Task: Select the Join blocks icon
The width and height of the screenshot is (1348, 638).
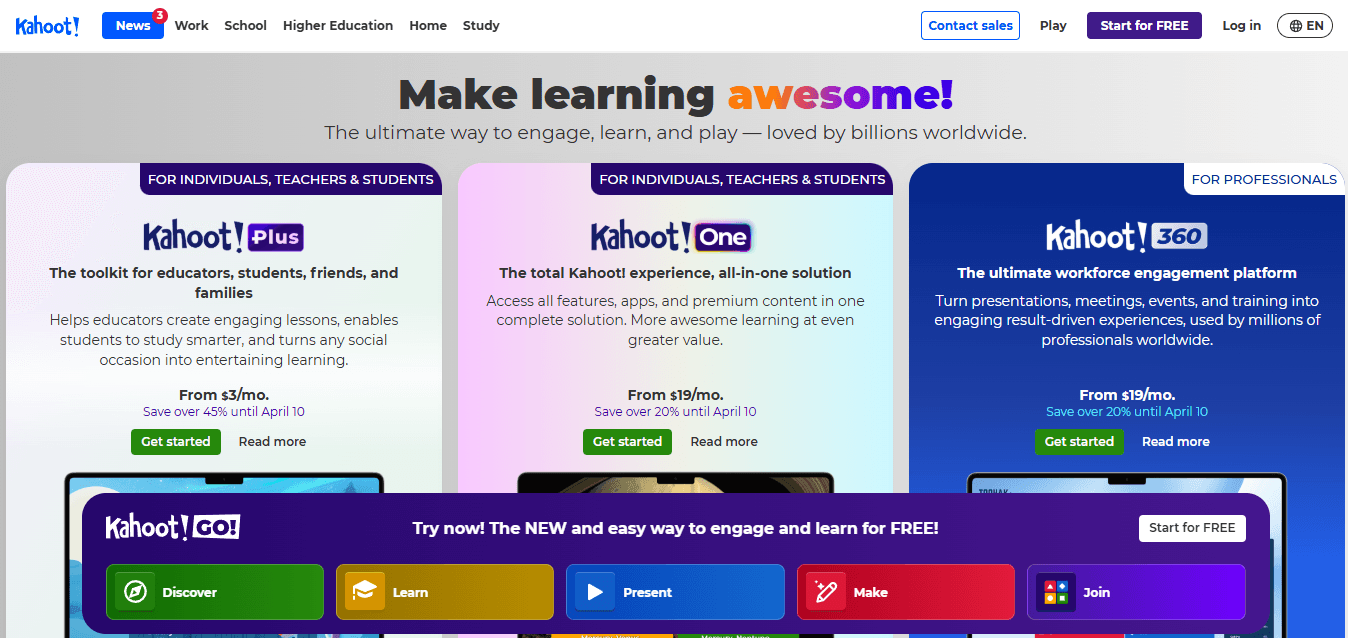Action: pyautogui.click(x=1055, y=592)
